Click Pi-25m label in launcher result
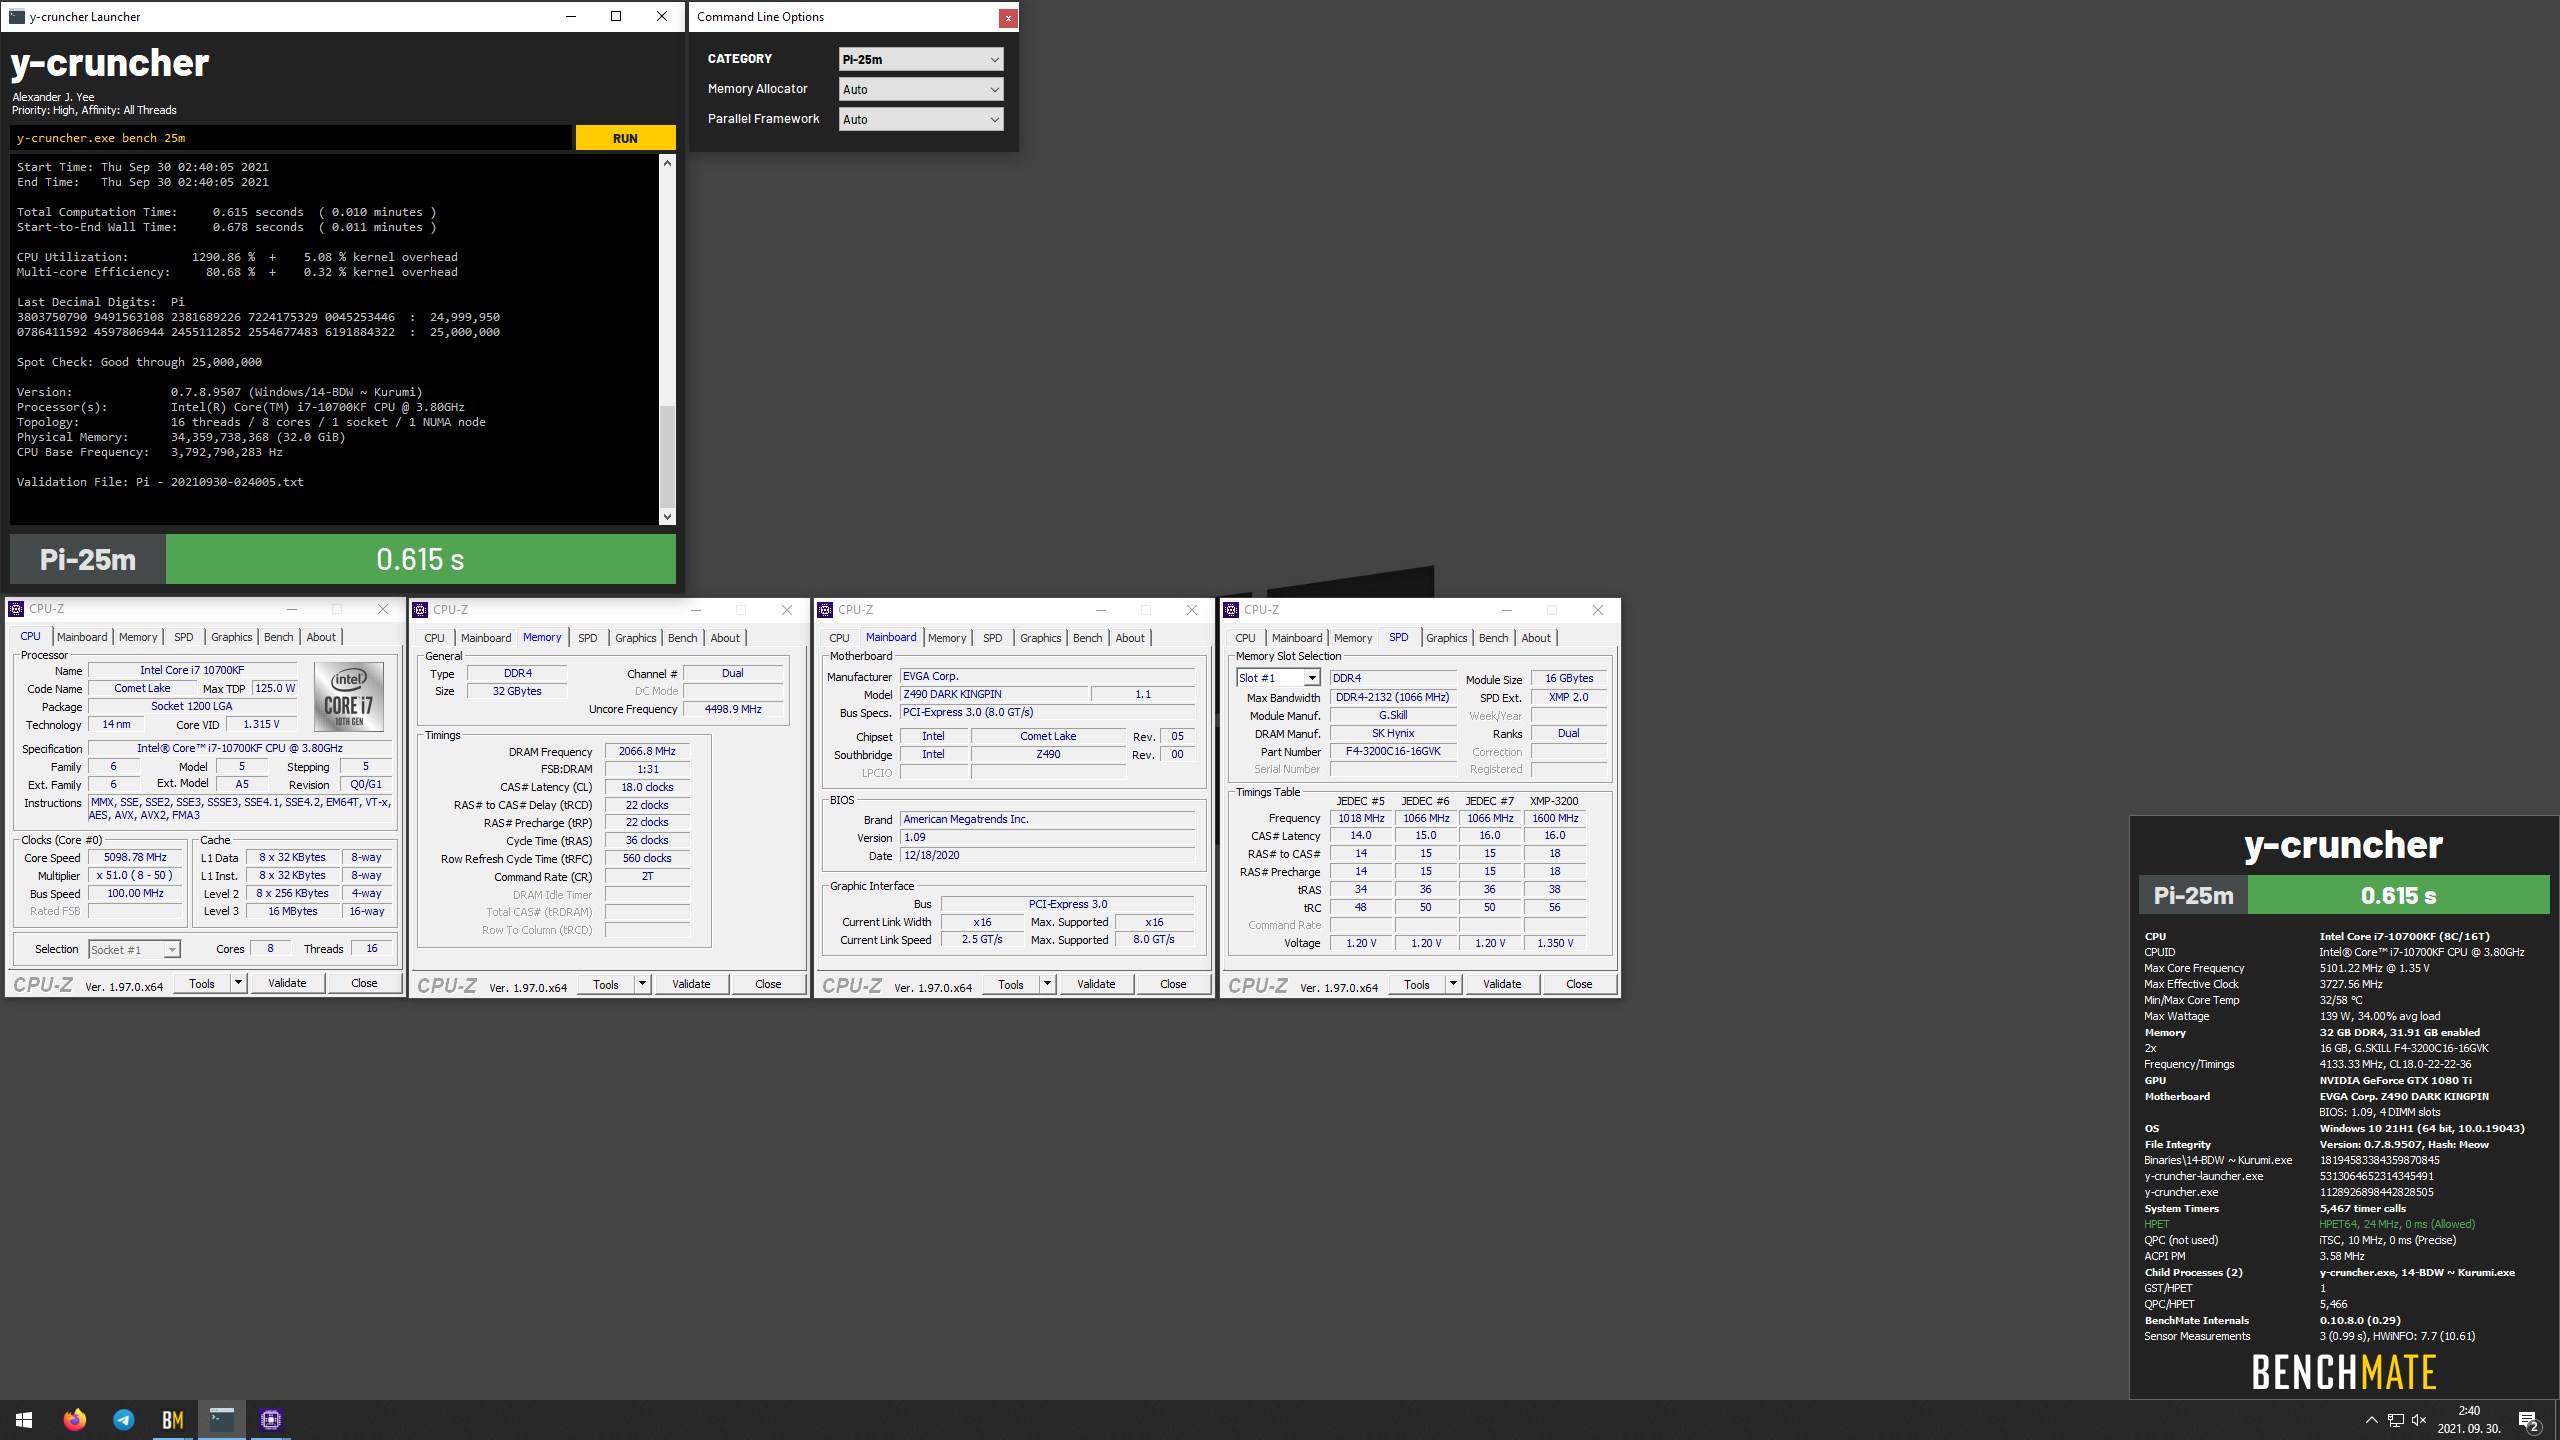Image resolution: width=2560 pixels, height=1440 pixels. [88, 559]
